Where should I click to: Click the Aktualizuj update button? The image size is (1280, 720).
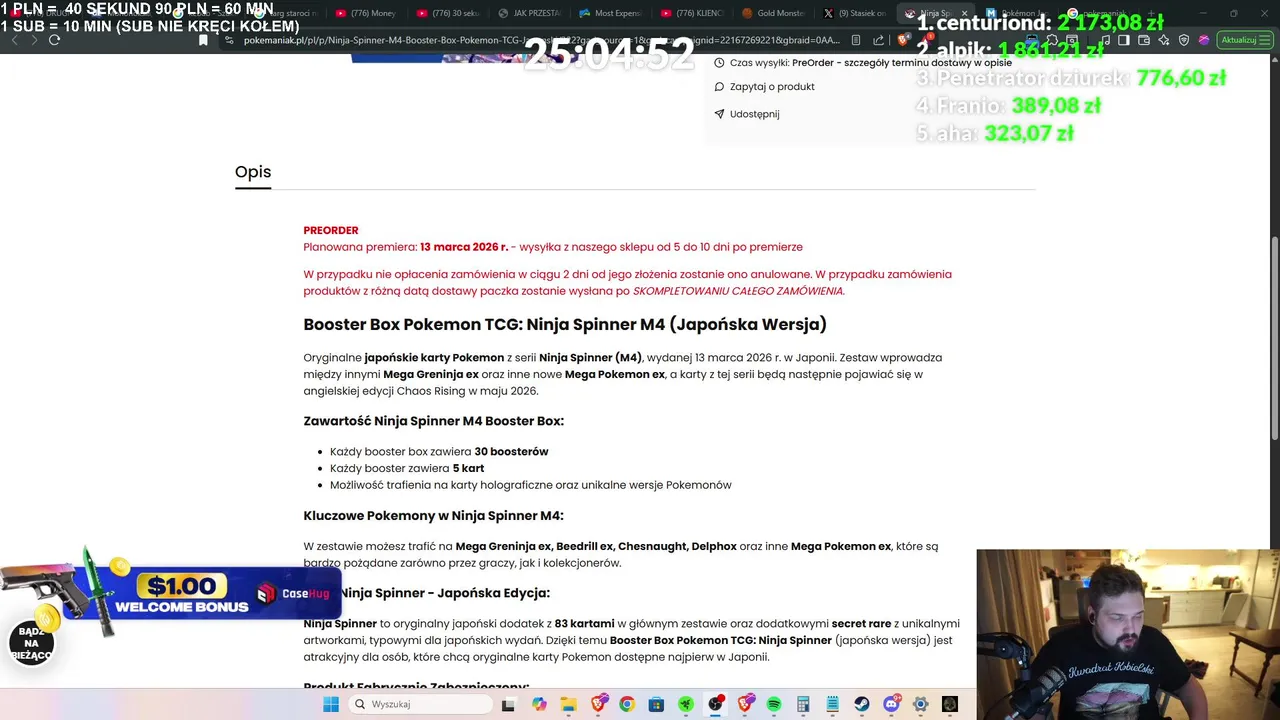[x=1239, y=40]
